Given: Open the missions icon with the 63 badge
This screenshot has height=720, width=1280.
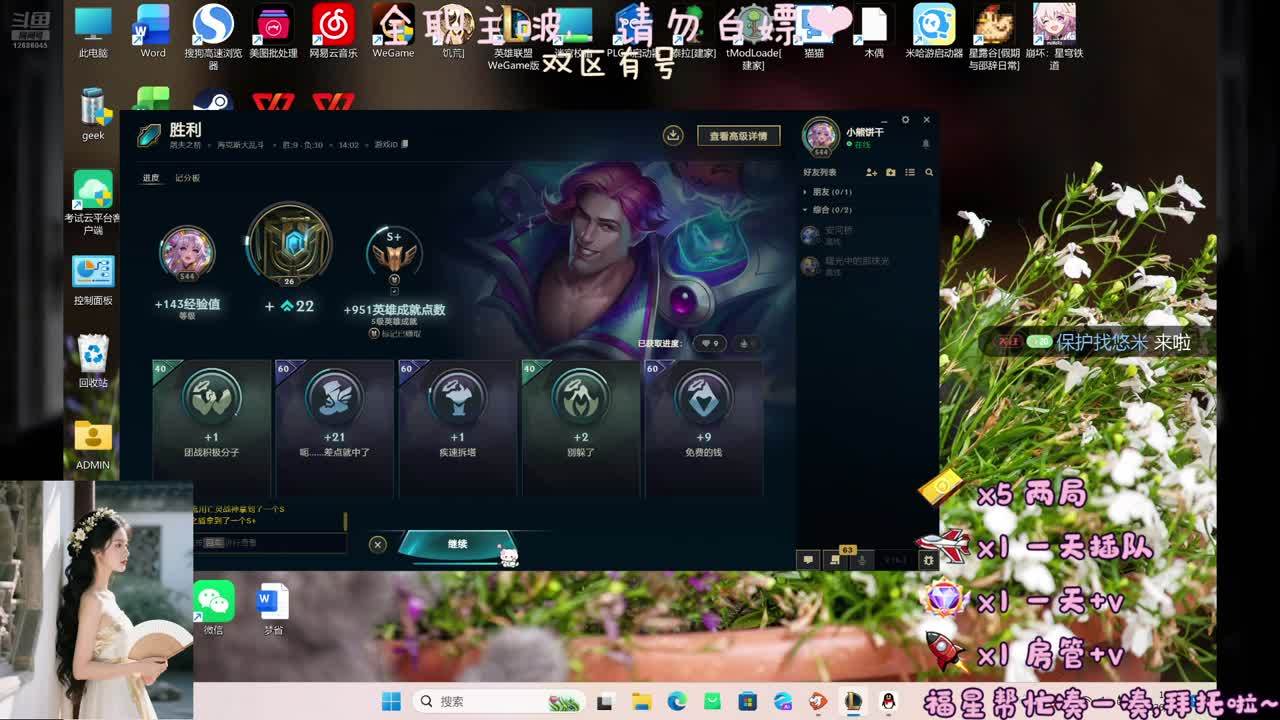Looking at the screenshot, I should point(836,559).
